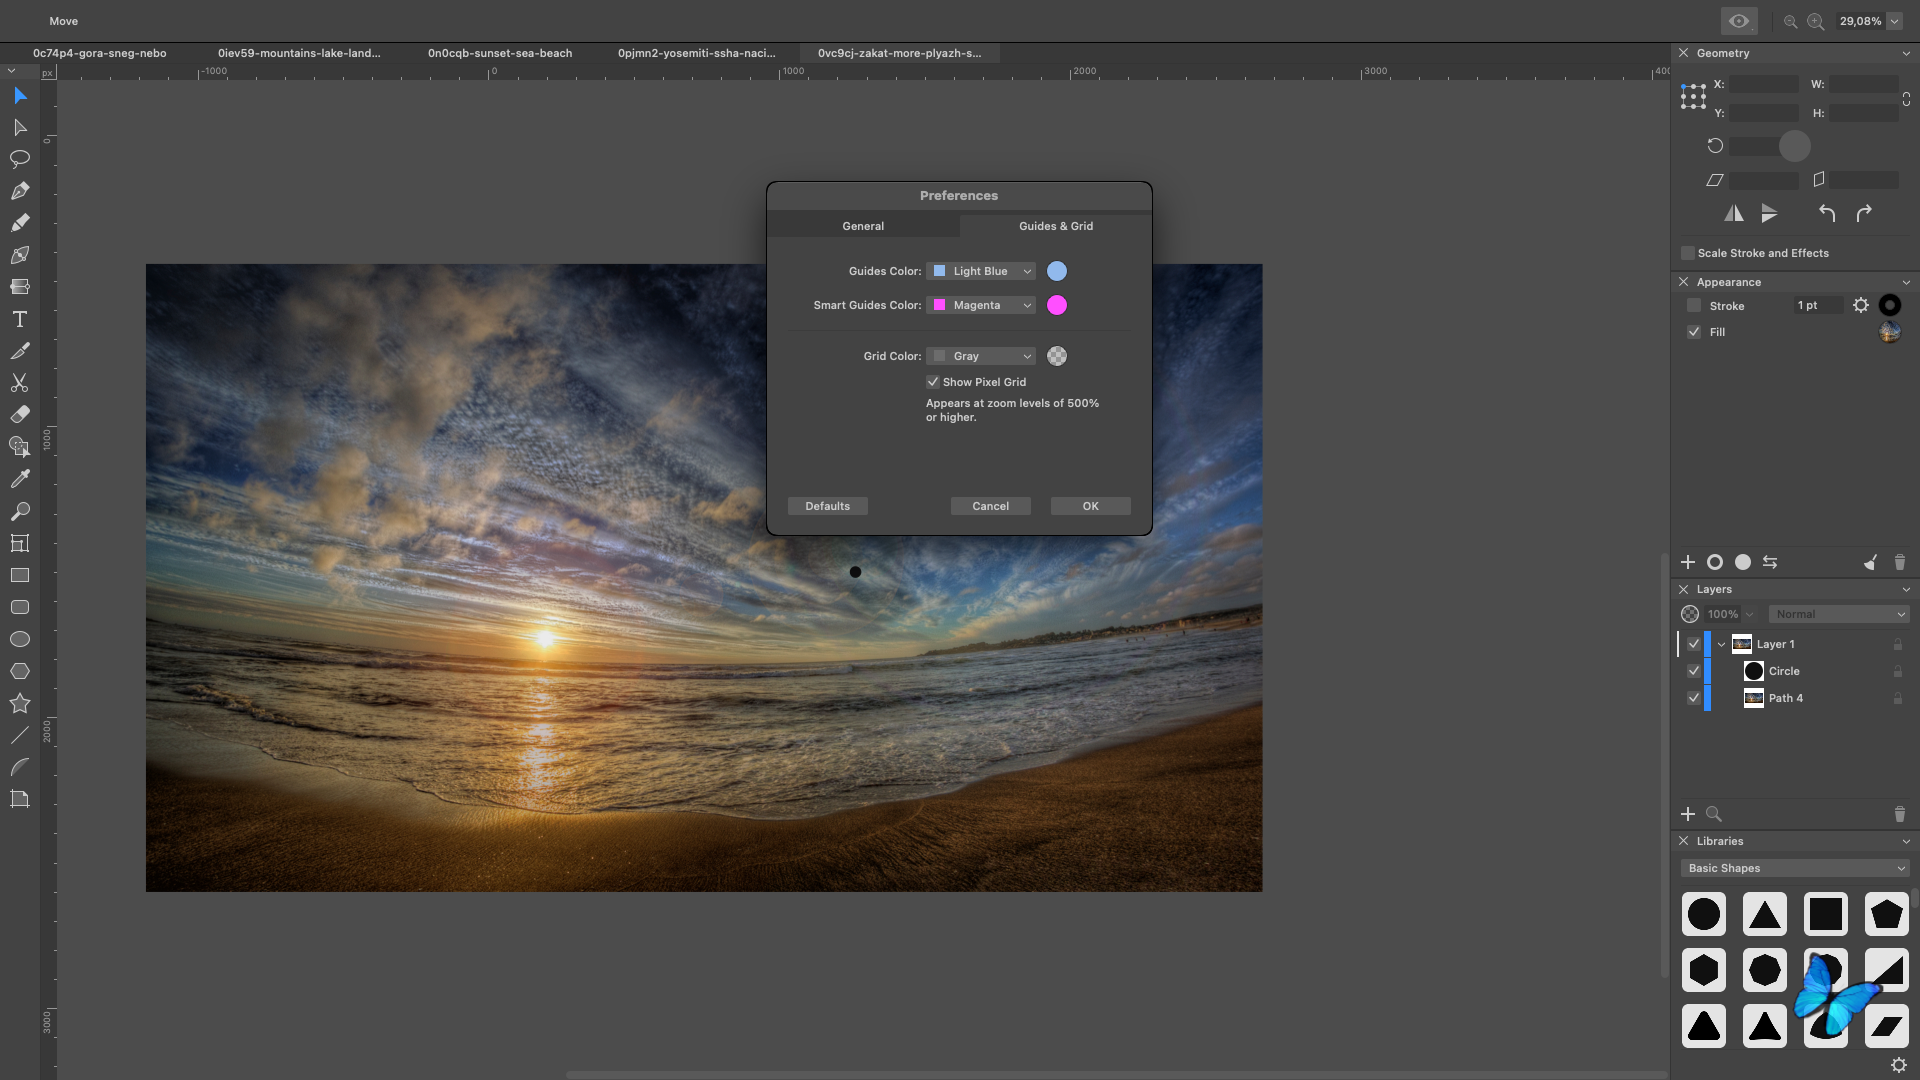The image size is (1920, 1080).
Task: Switch to the General preferences tab
Action: [x=863, y=226]
